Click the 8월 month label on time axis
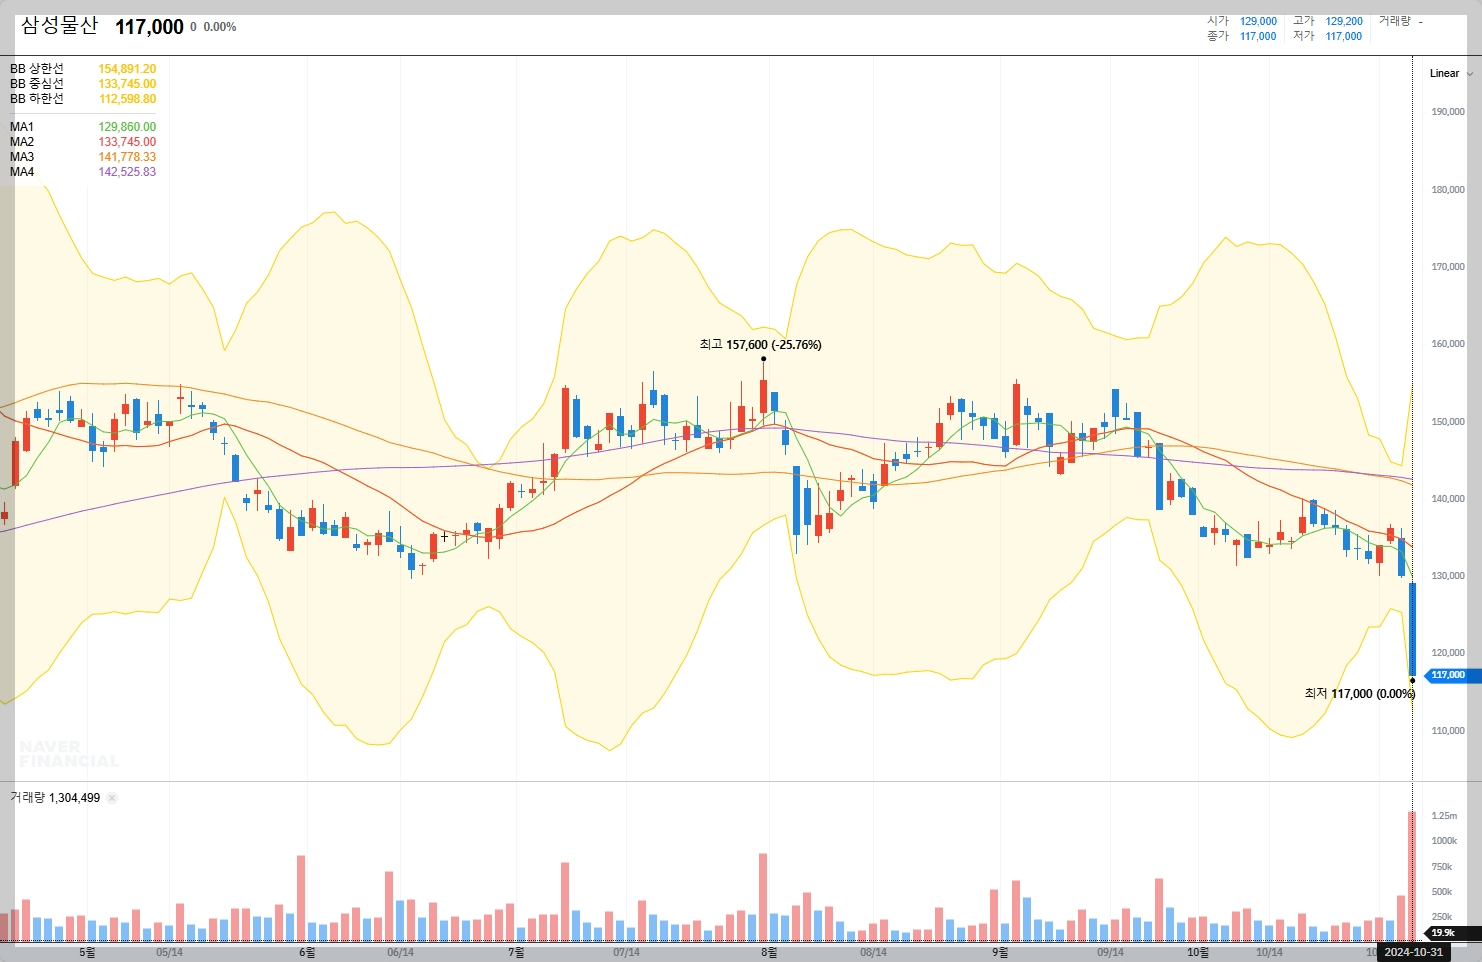Viewport: 1482px width, 962px height. click(769, 952)
